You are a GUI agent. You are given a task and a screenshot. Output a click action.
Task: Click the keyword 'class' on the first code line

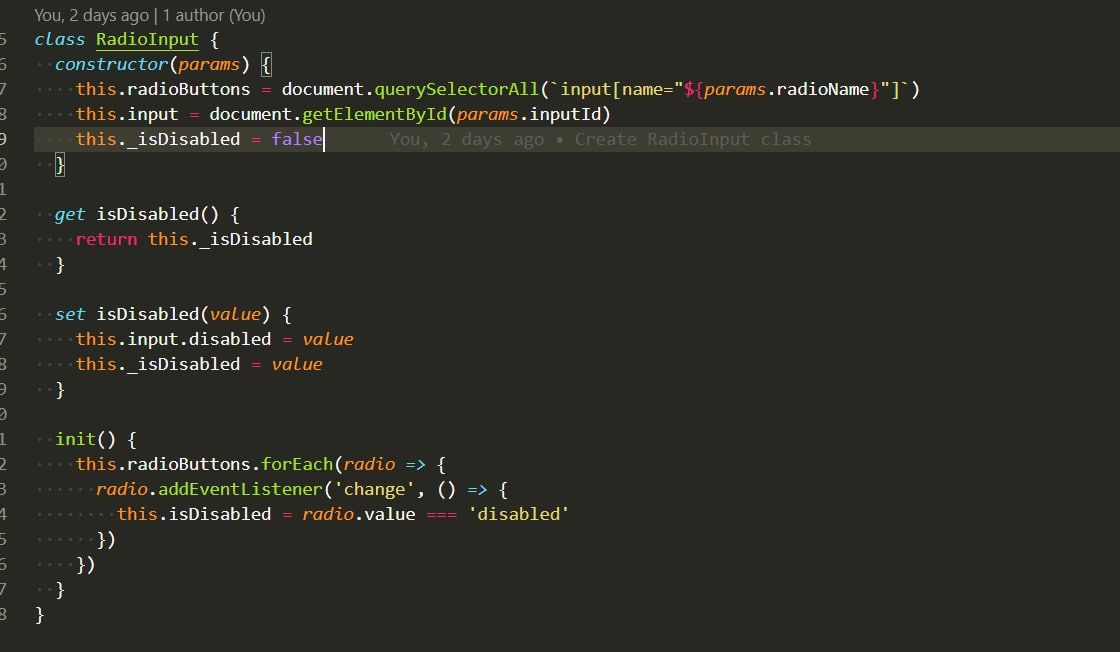coord(60,39)
